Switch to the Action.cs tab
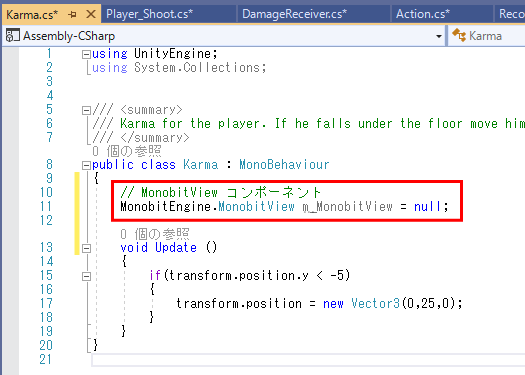 (x=423, y=14)
